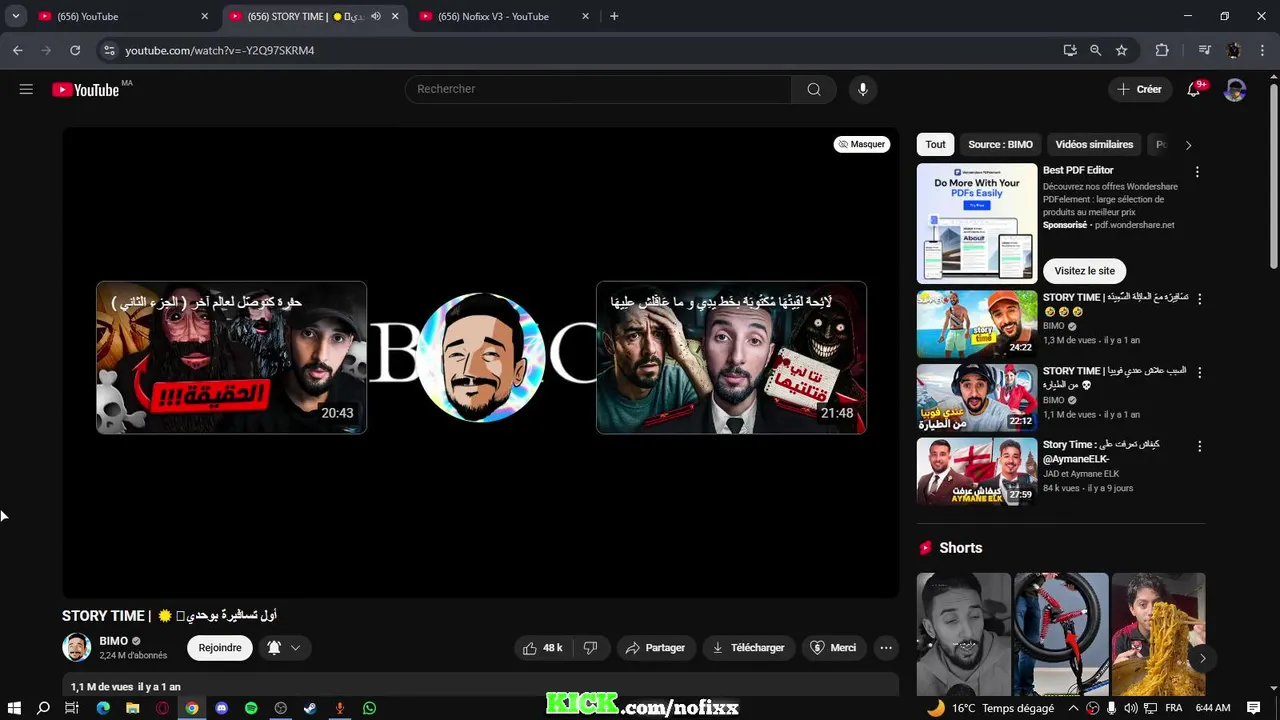1280x720 pixels.
Task: Open OBS Studio from the taskbar
Action: coord(281,708)
